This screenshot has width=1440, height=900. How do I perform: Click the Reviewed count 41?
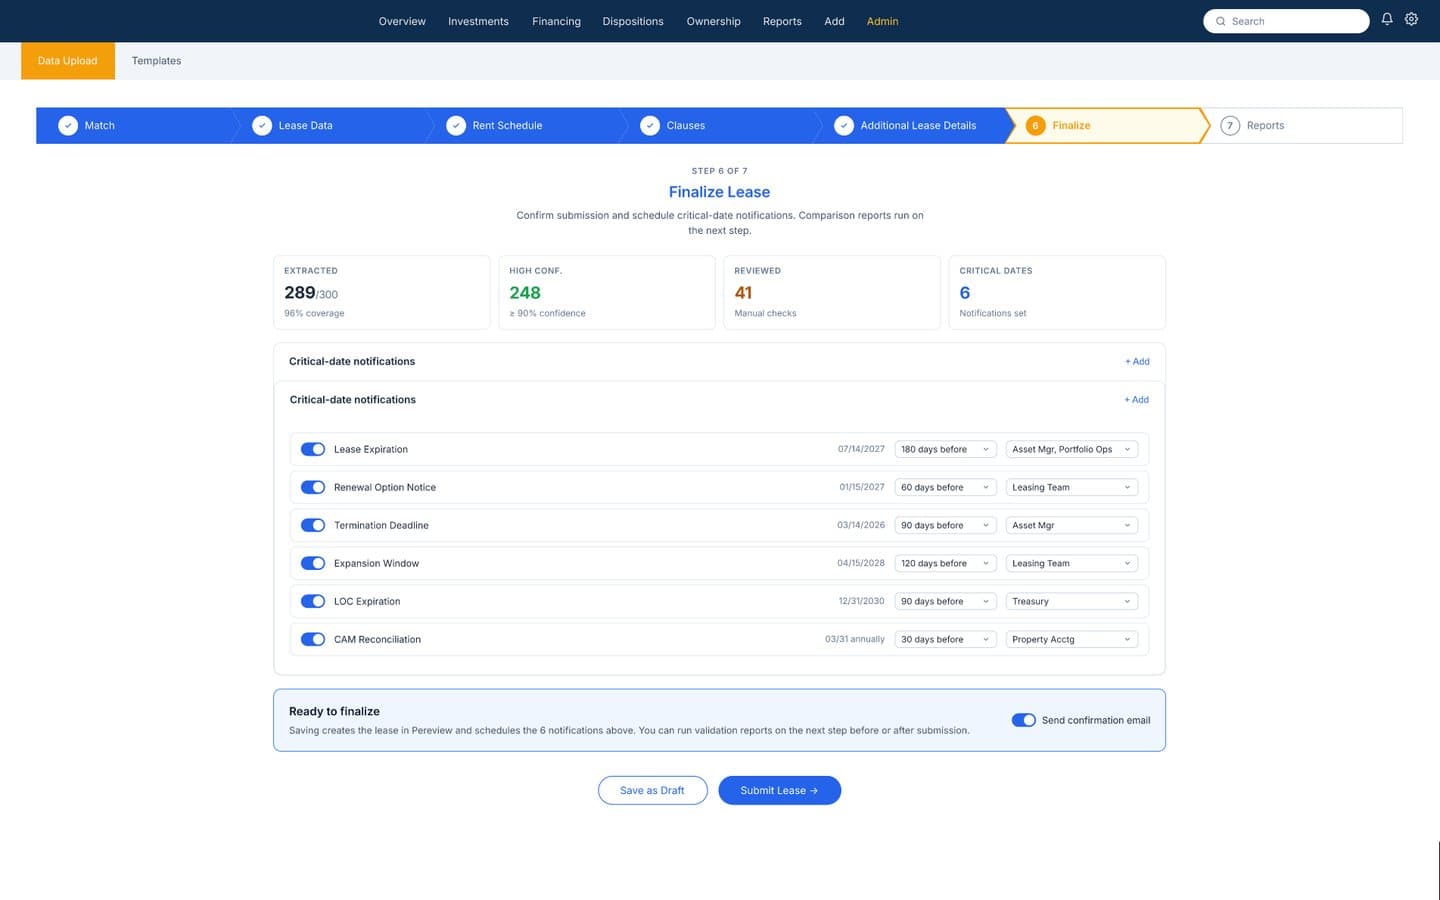tap(743, 293)
